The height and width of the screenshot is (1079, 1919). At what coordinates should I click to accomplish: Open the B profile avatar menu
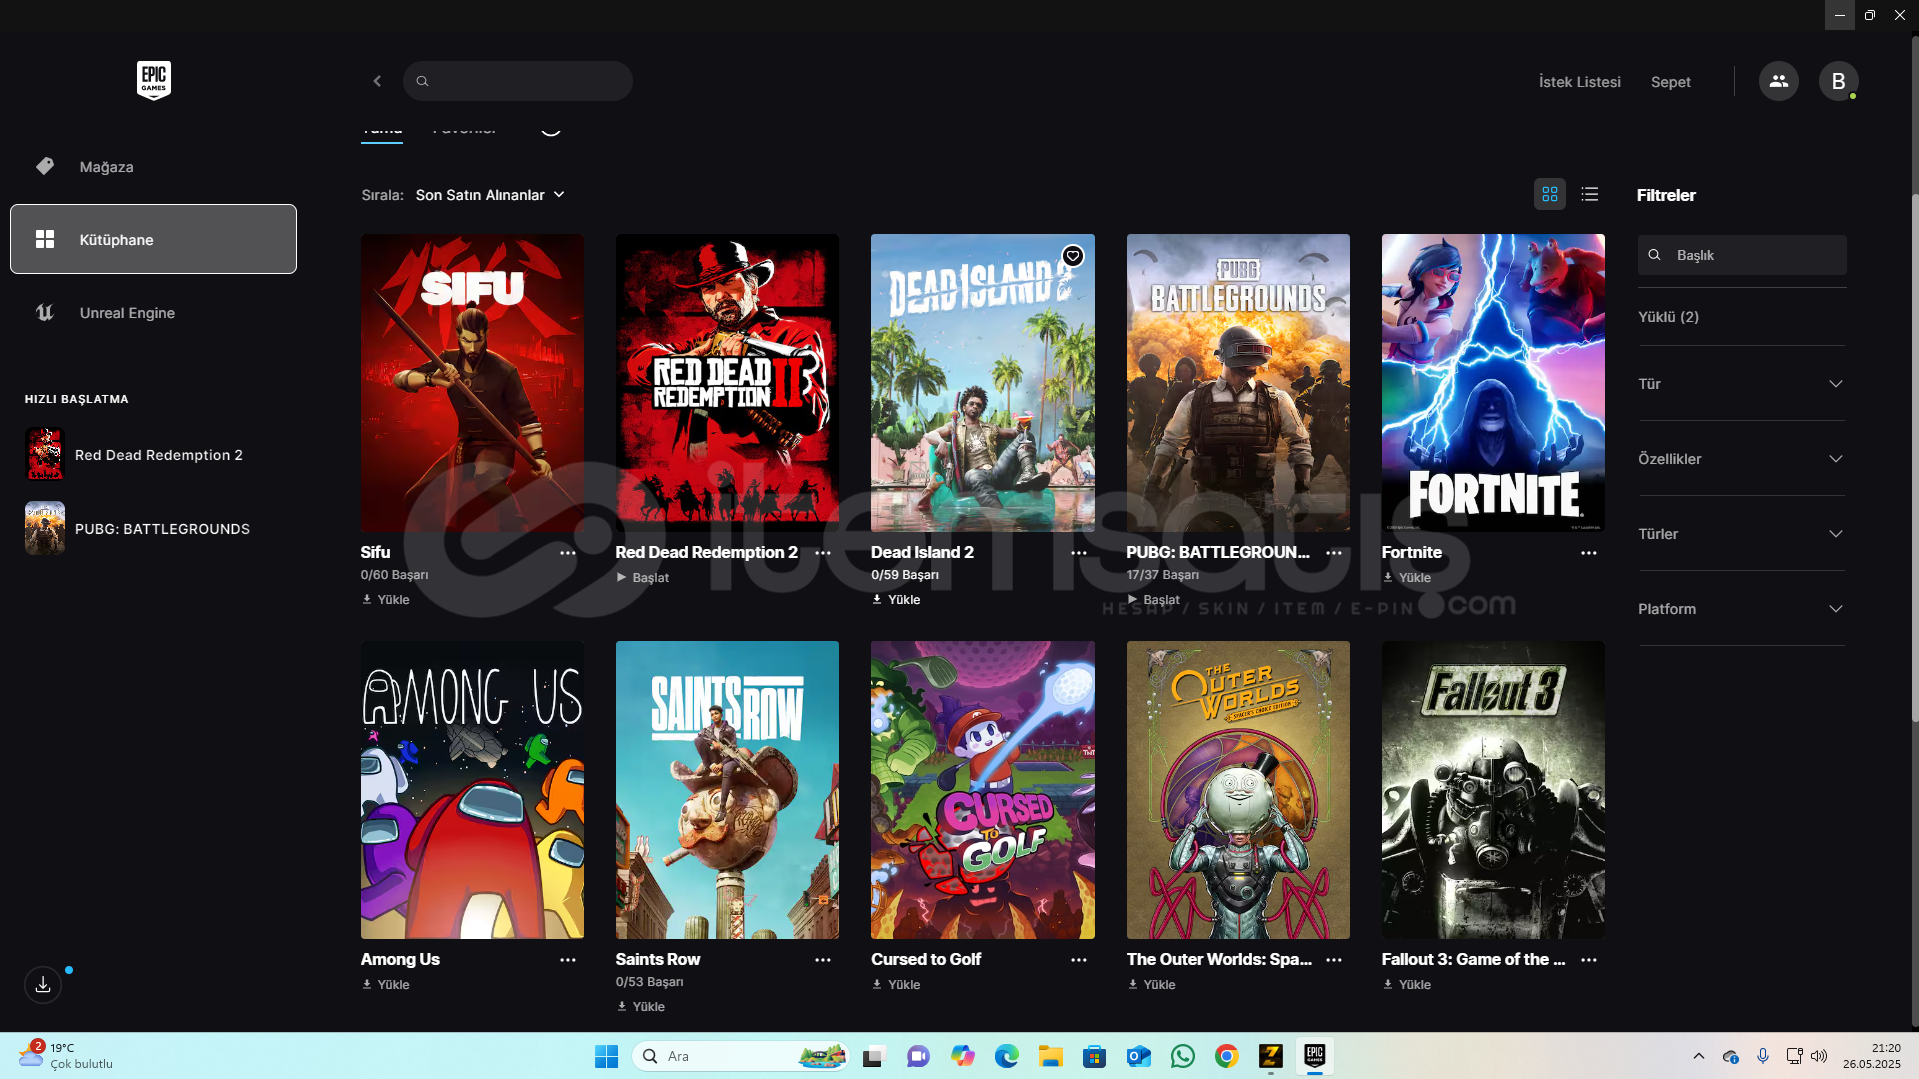tap(1838, 81)
